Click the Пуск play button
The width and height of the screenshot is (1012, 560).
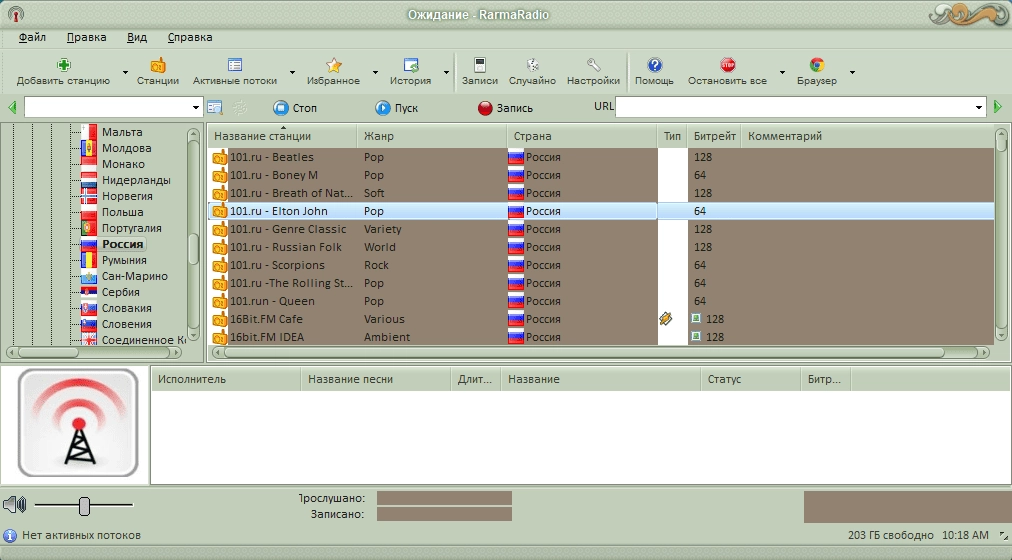pos(397,108)
